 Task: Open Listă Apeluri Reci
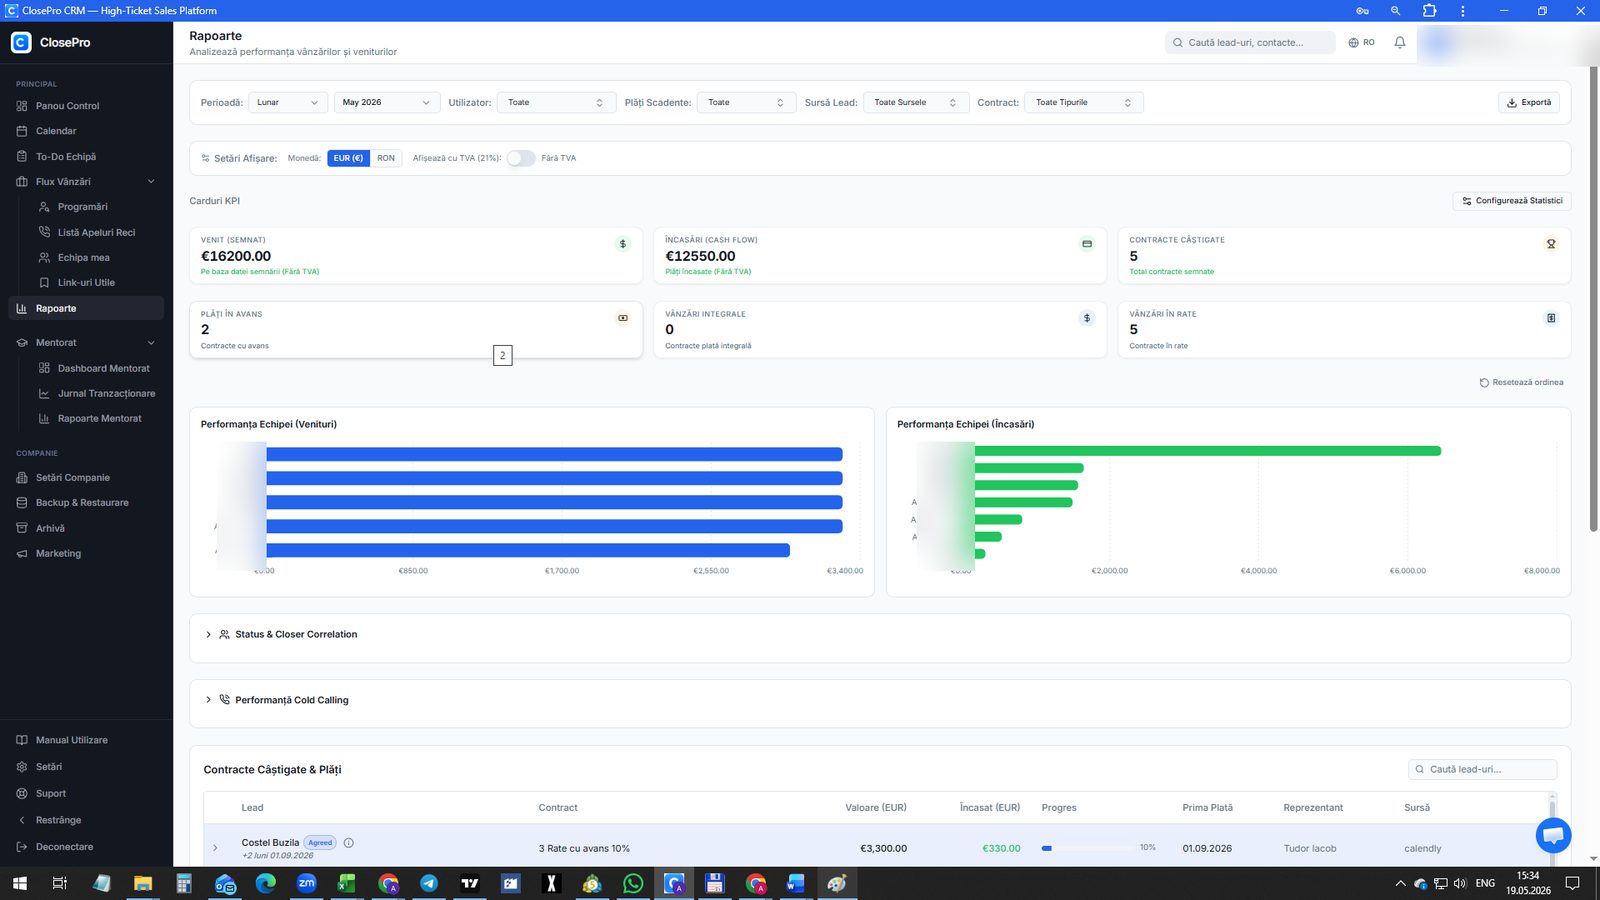point(97,232)
